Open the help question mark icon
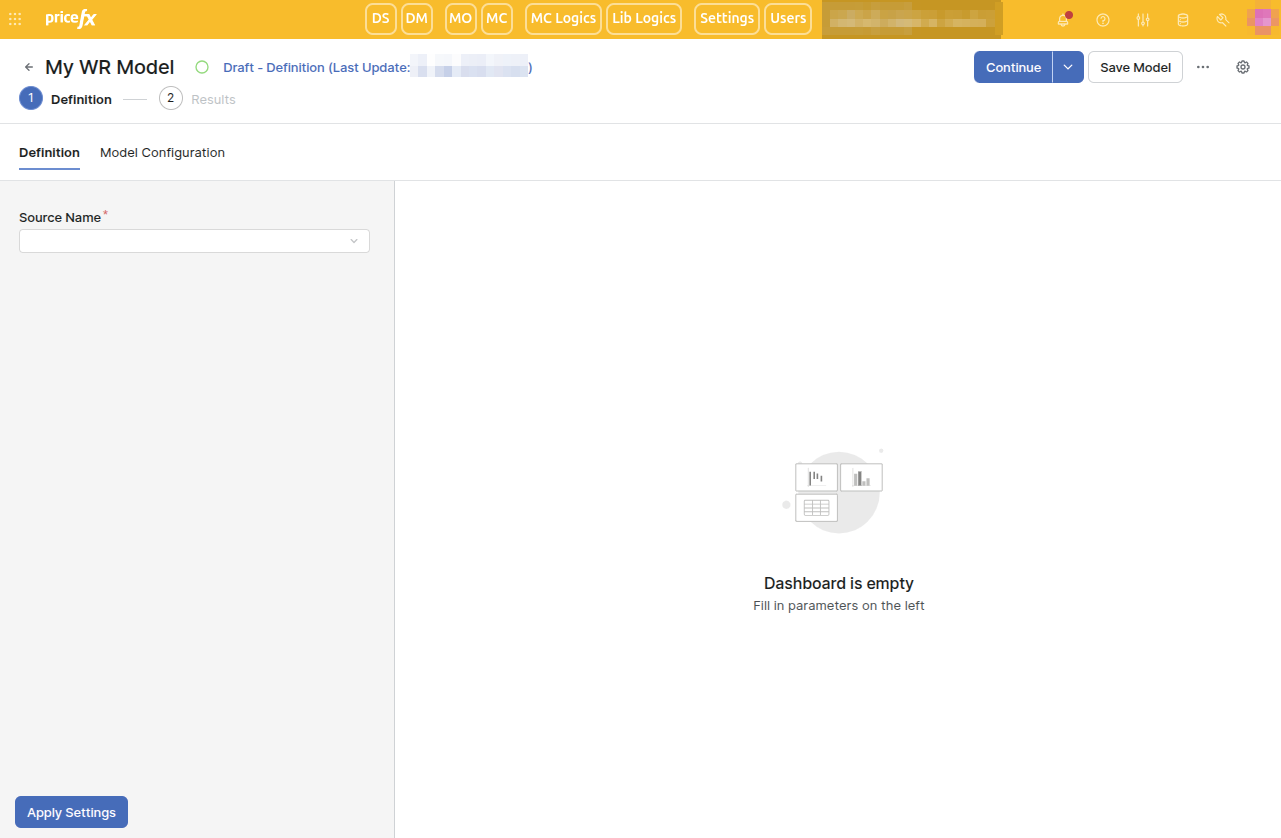The height and width of the screenshot is (838, 1281). tap(1103, 20)
